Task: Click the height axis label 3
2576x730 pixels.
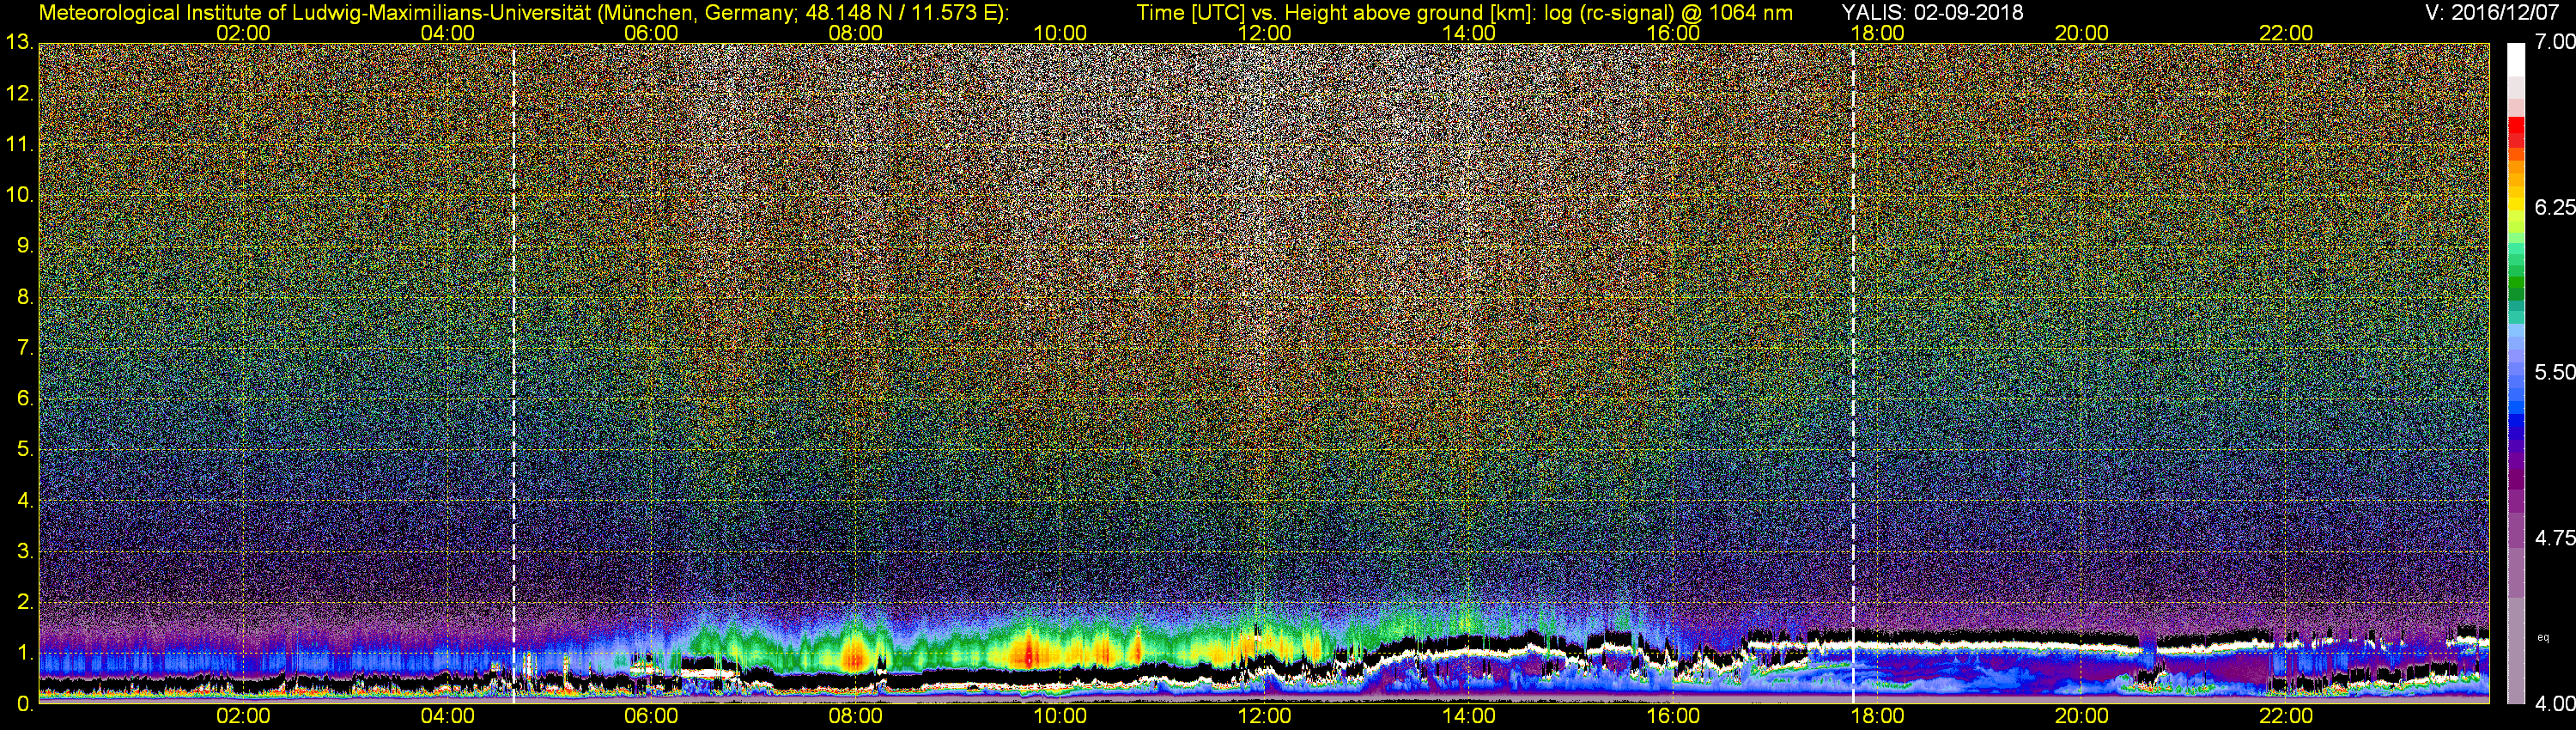Action: pos(25,552)
